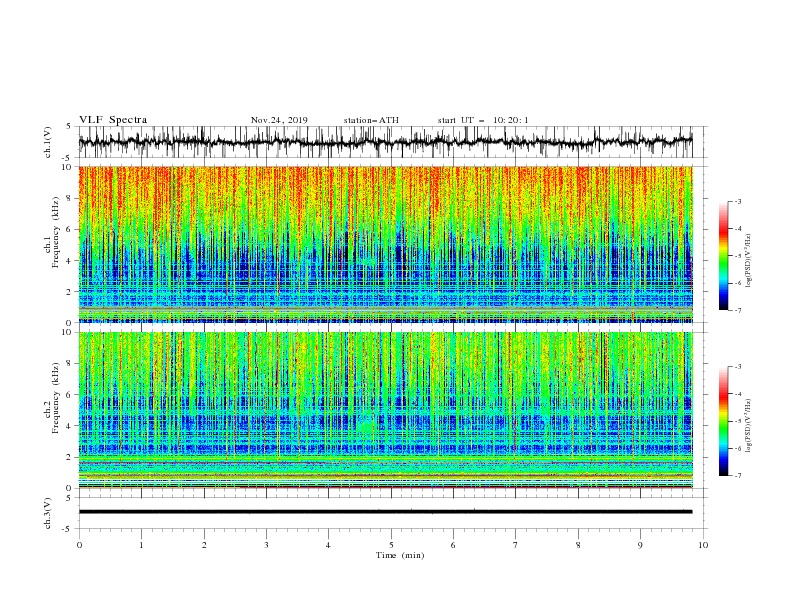792x612 pixels.
Task: Click the date "Nov.24, 2019"
Action: (x=279, y=120)
